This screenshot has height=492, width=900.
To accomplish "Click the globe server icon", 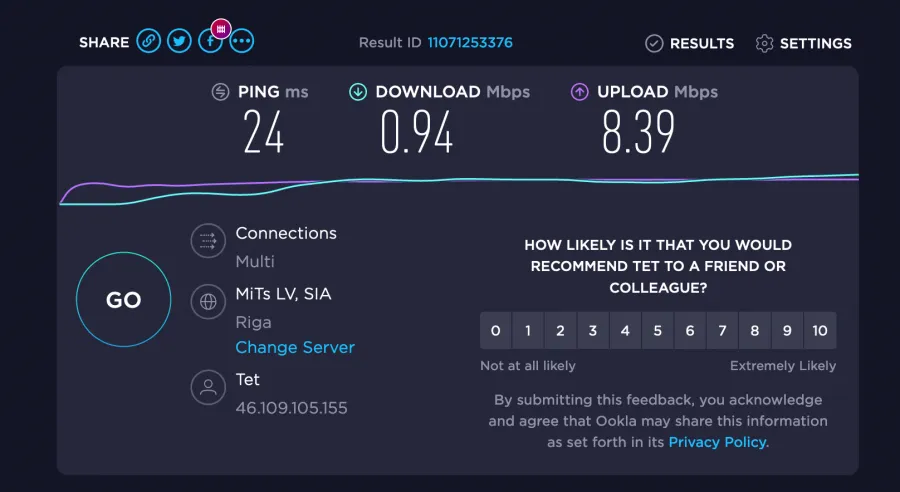I will (x=208, y=301).
